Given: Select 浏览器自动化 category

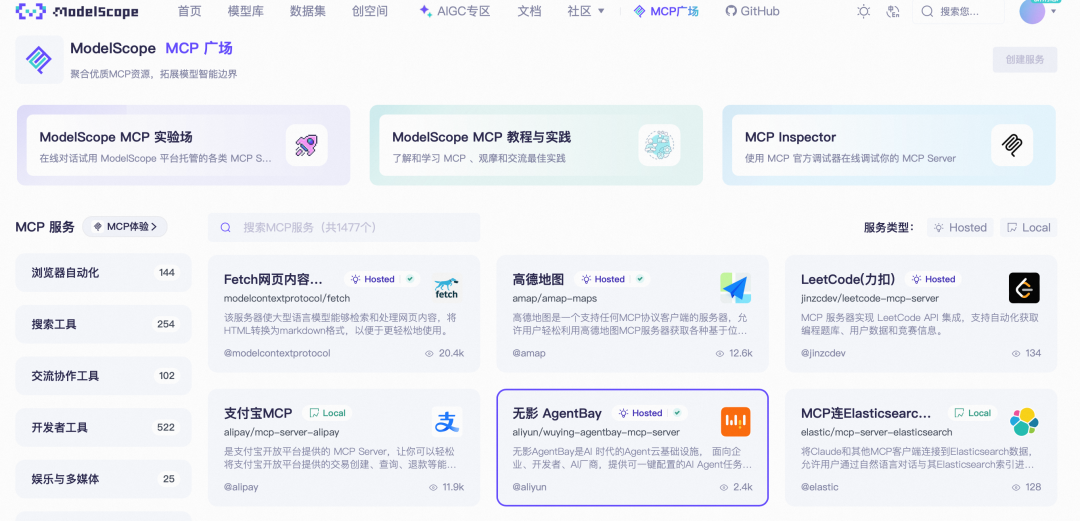Looking at the screenshot, I should click(103, 272).
